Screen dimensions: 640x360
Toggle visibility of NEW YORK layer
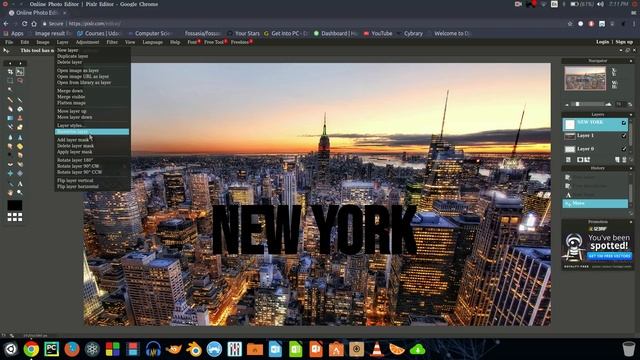624,122
